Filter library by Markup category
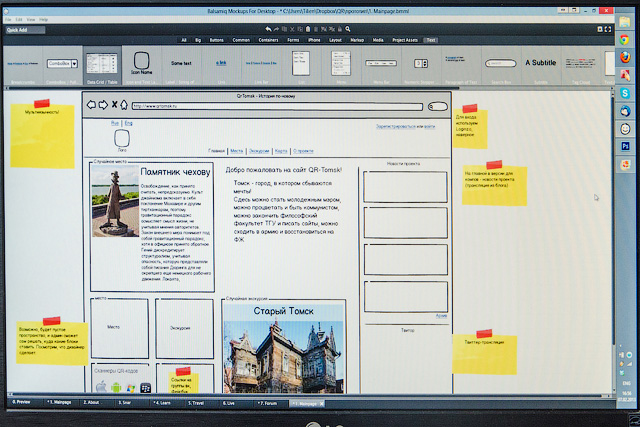The height and width of the screenshot is (427, 640). tap(357, 40)
